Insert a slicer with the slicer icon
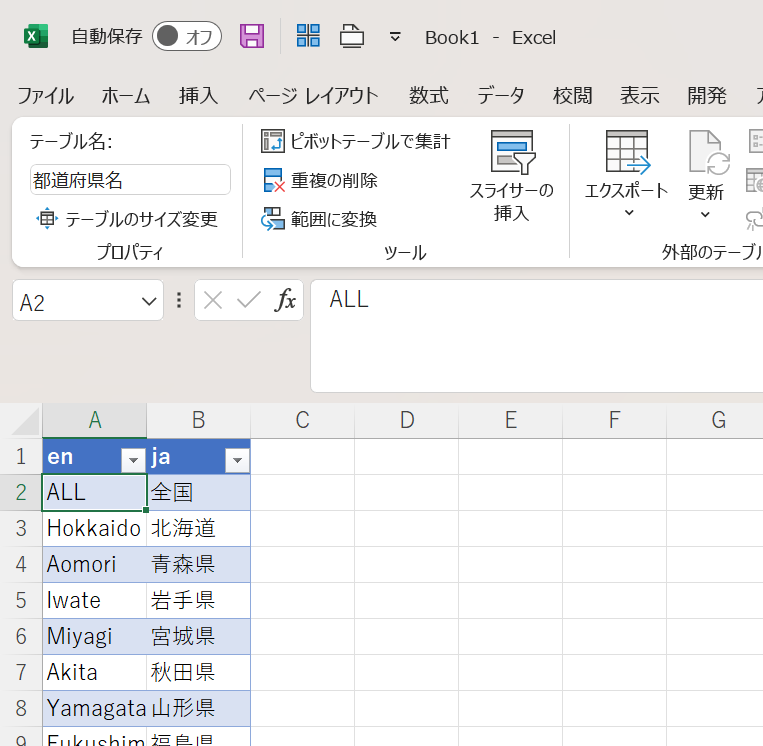The width and height of the screenshot is (763, 746). pos(513,152)
